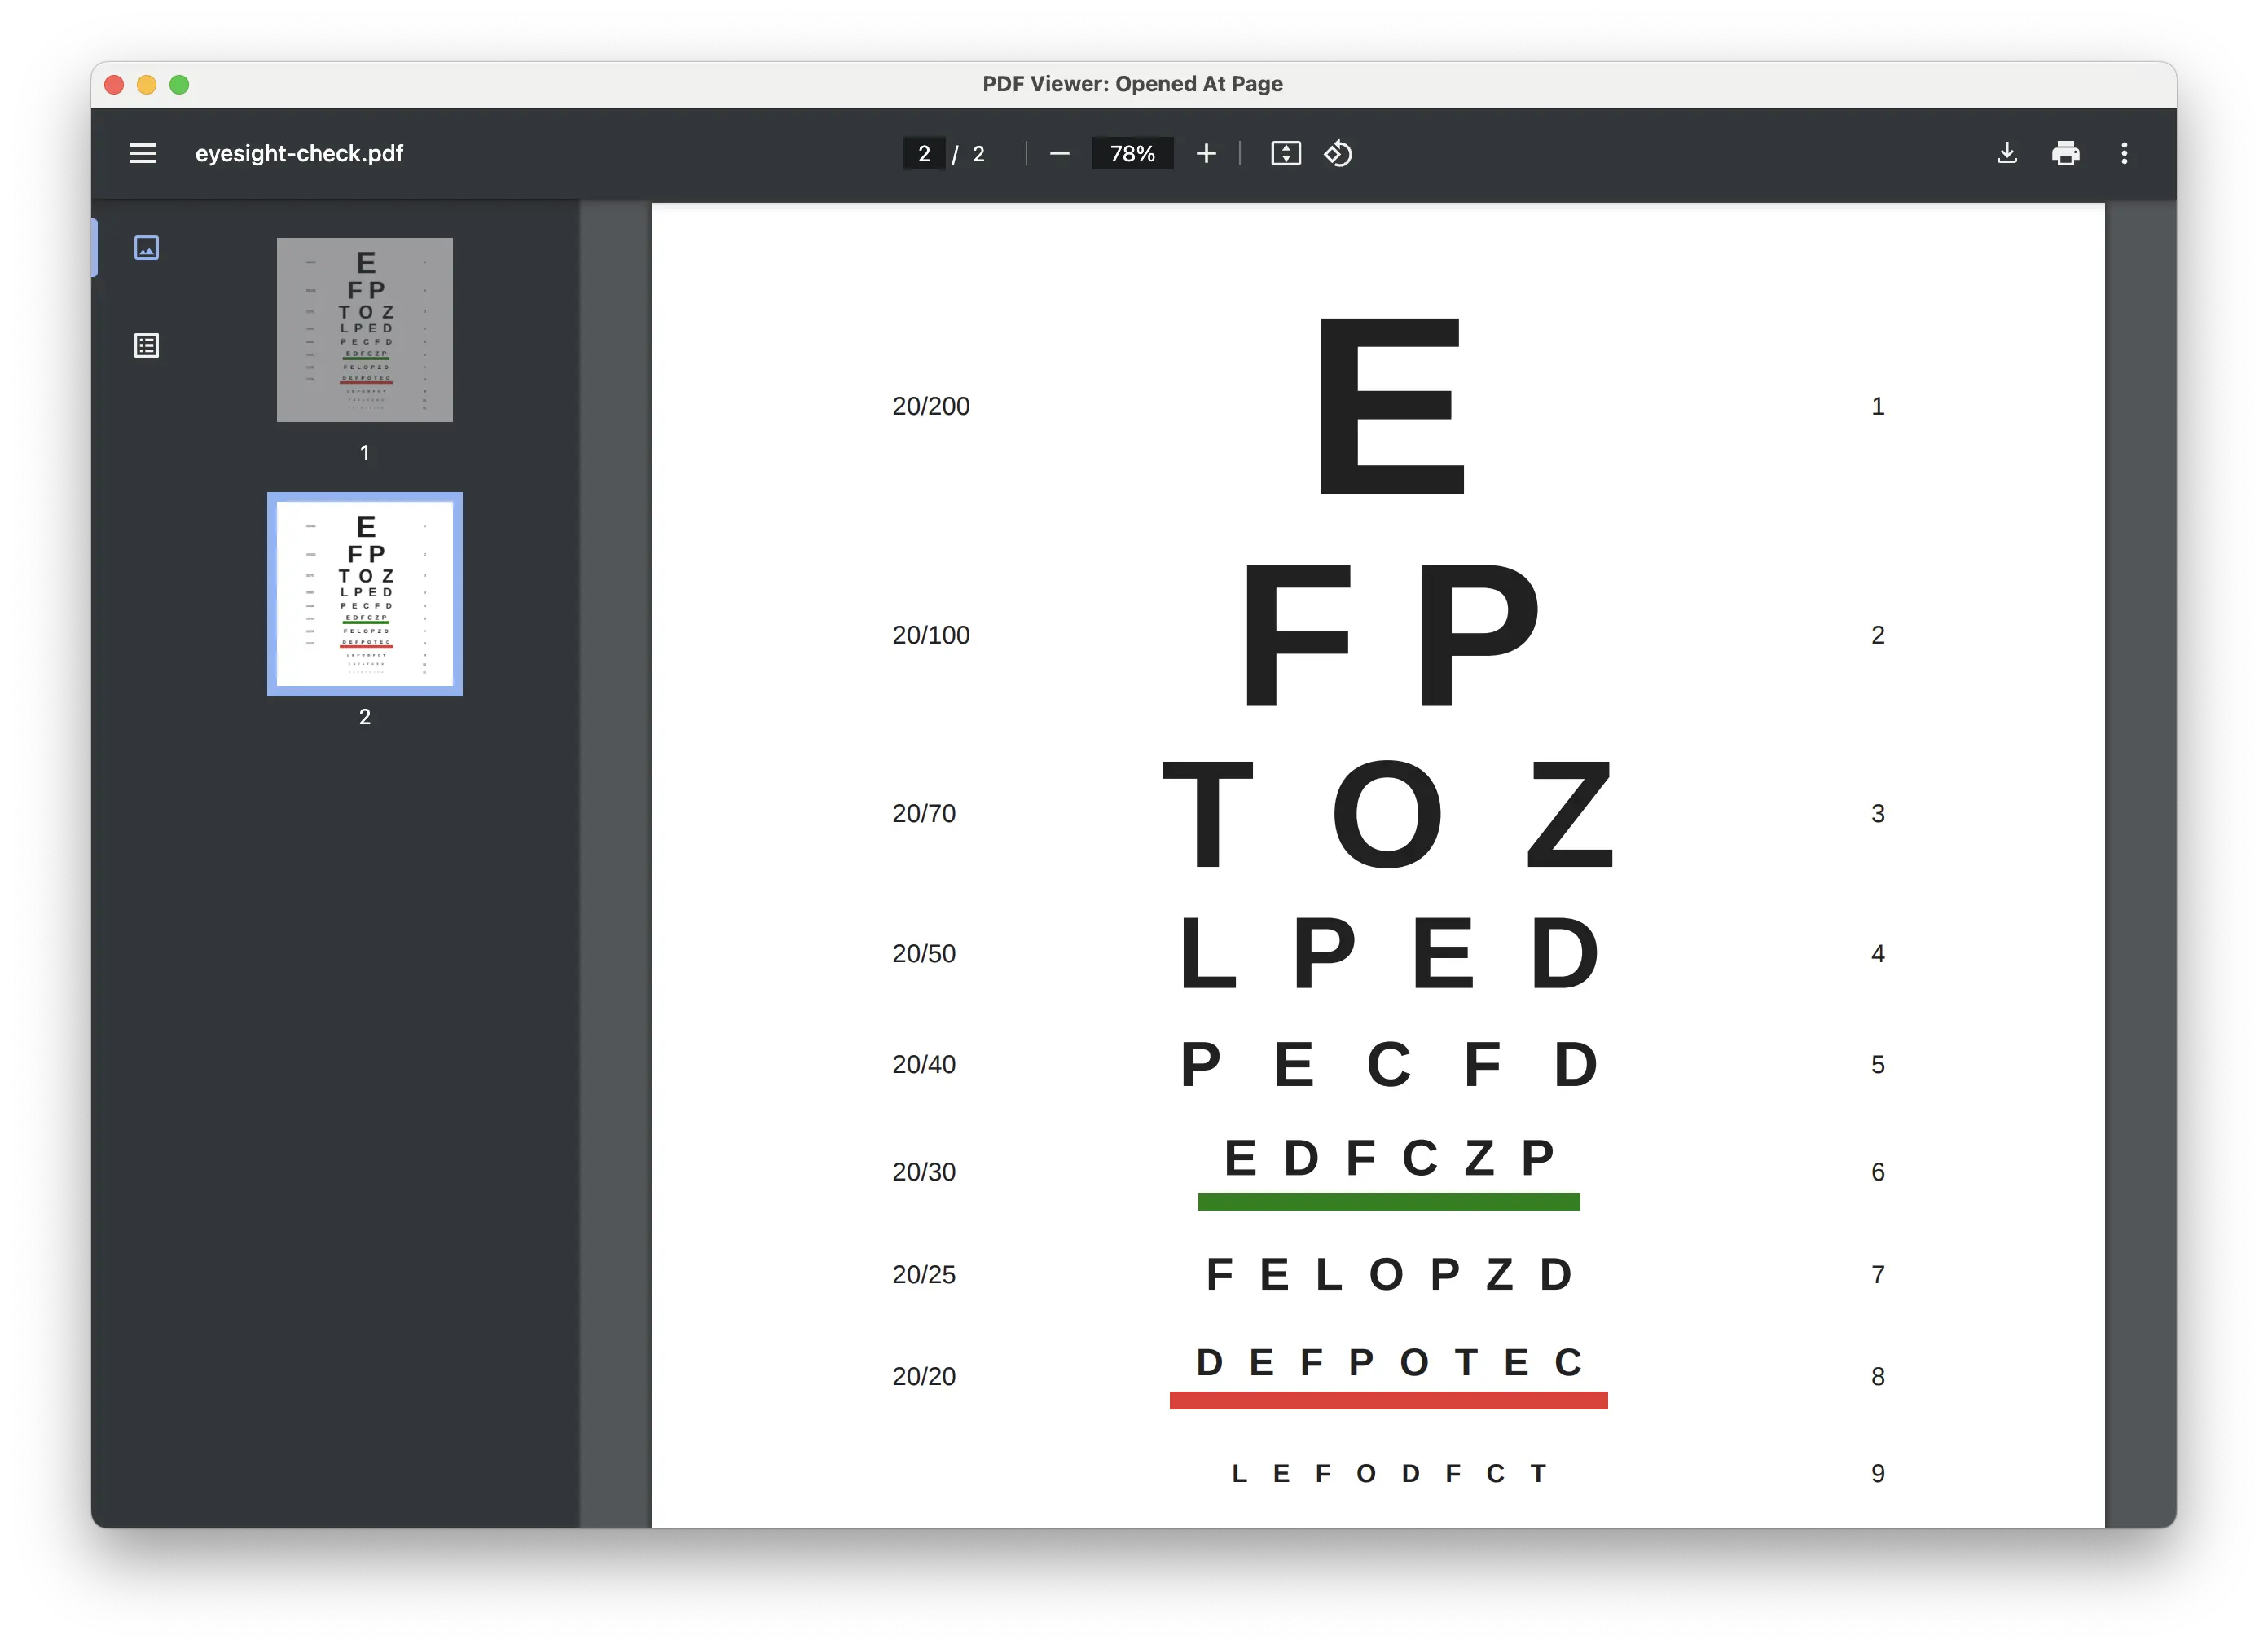Click the 'E D F C Z P' letter row
Screen dimensions: 2268x1649
[x=1389, y=1158]
